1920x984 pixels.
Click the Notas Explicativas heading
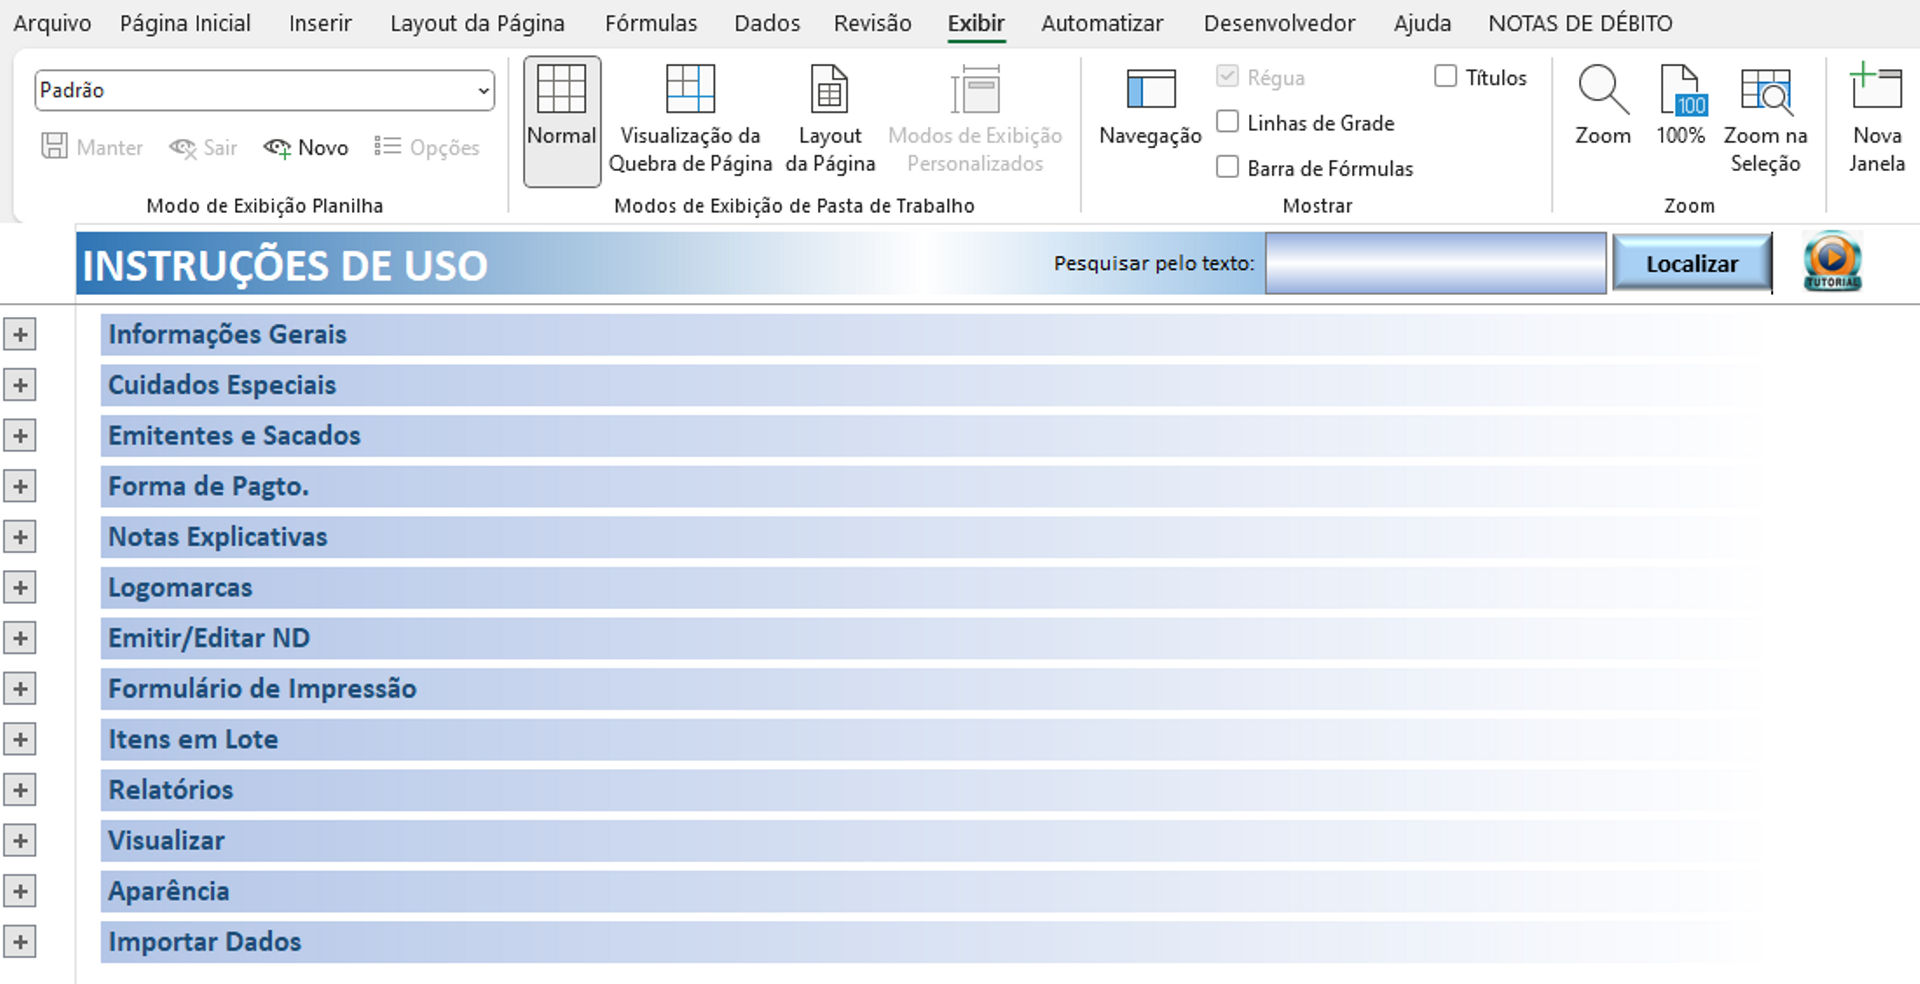217,537
